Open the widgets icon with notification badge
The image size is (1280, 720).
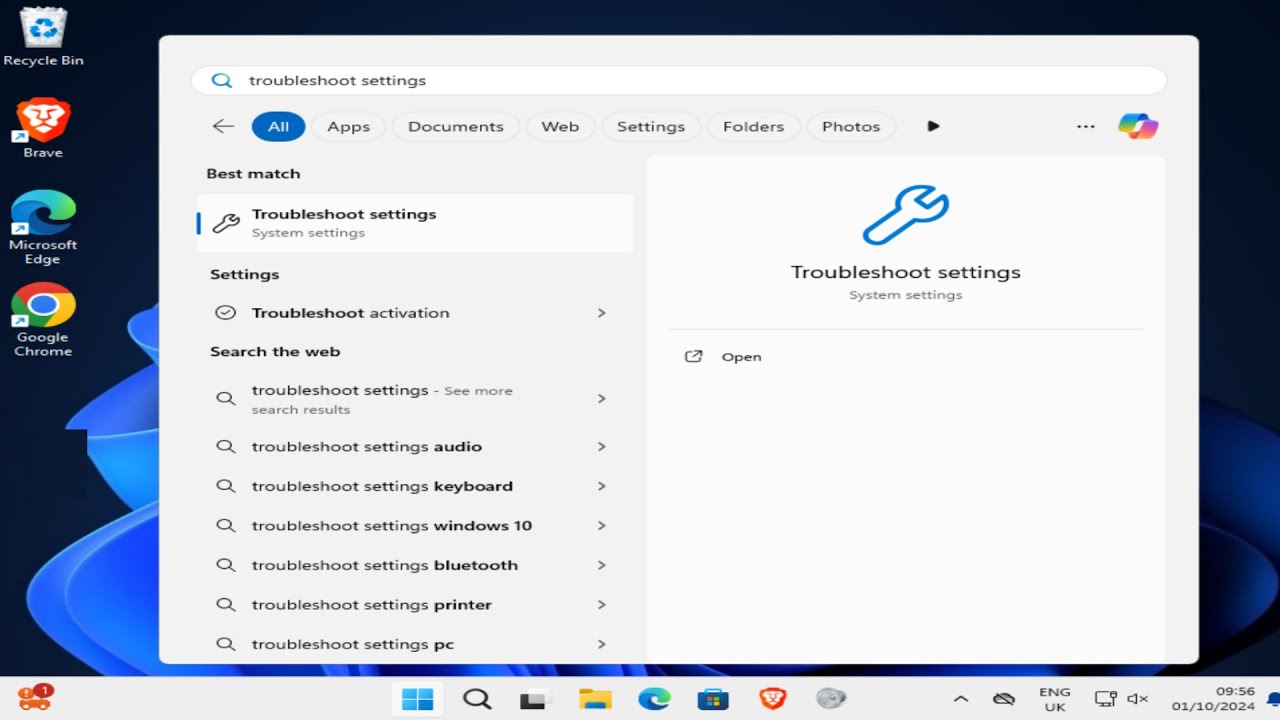[x=35, y=697]
